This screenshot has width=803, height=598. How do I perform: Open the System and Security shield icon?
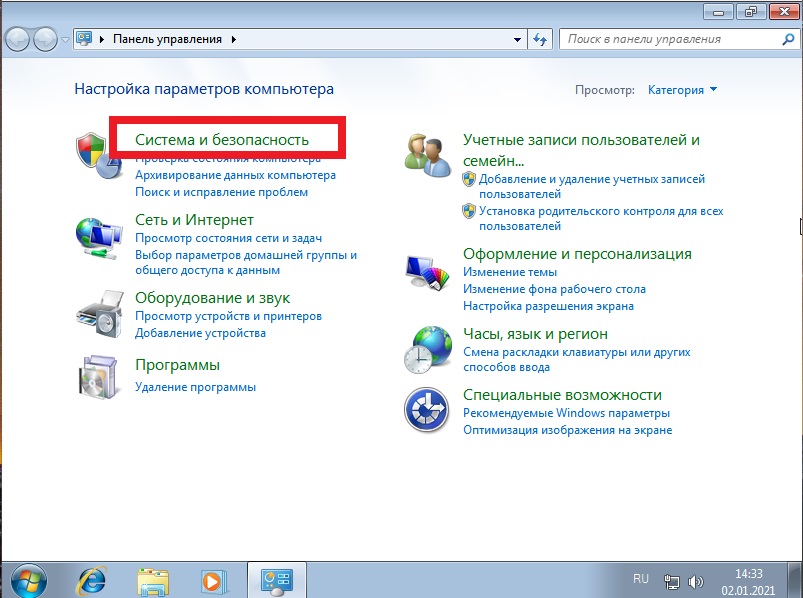(x=99, y=155)
